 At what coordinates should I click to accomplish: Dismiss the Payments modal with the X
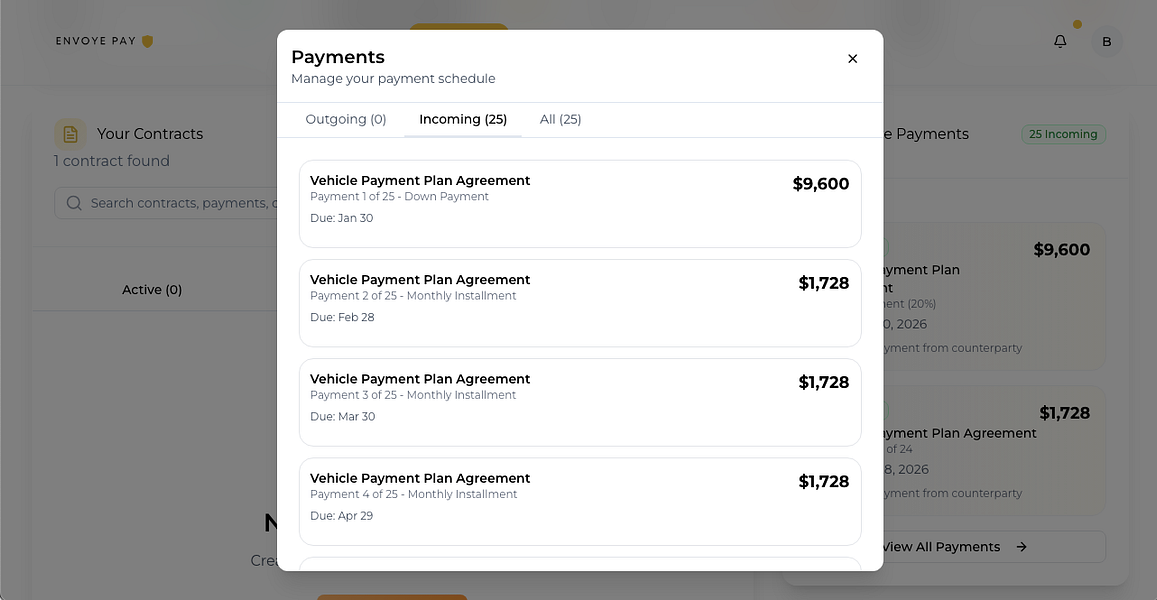tap(852, 58)
